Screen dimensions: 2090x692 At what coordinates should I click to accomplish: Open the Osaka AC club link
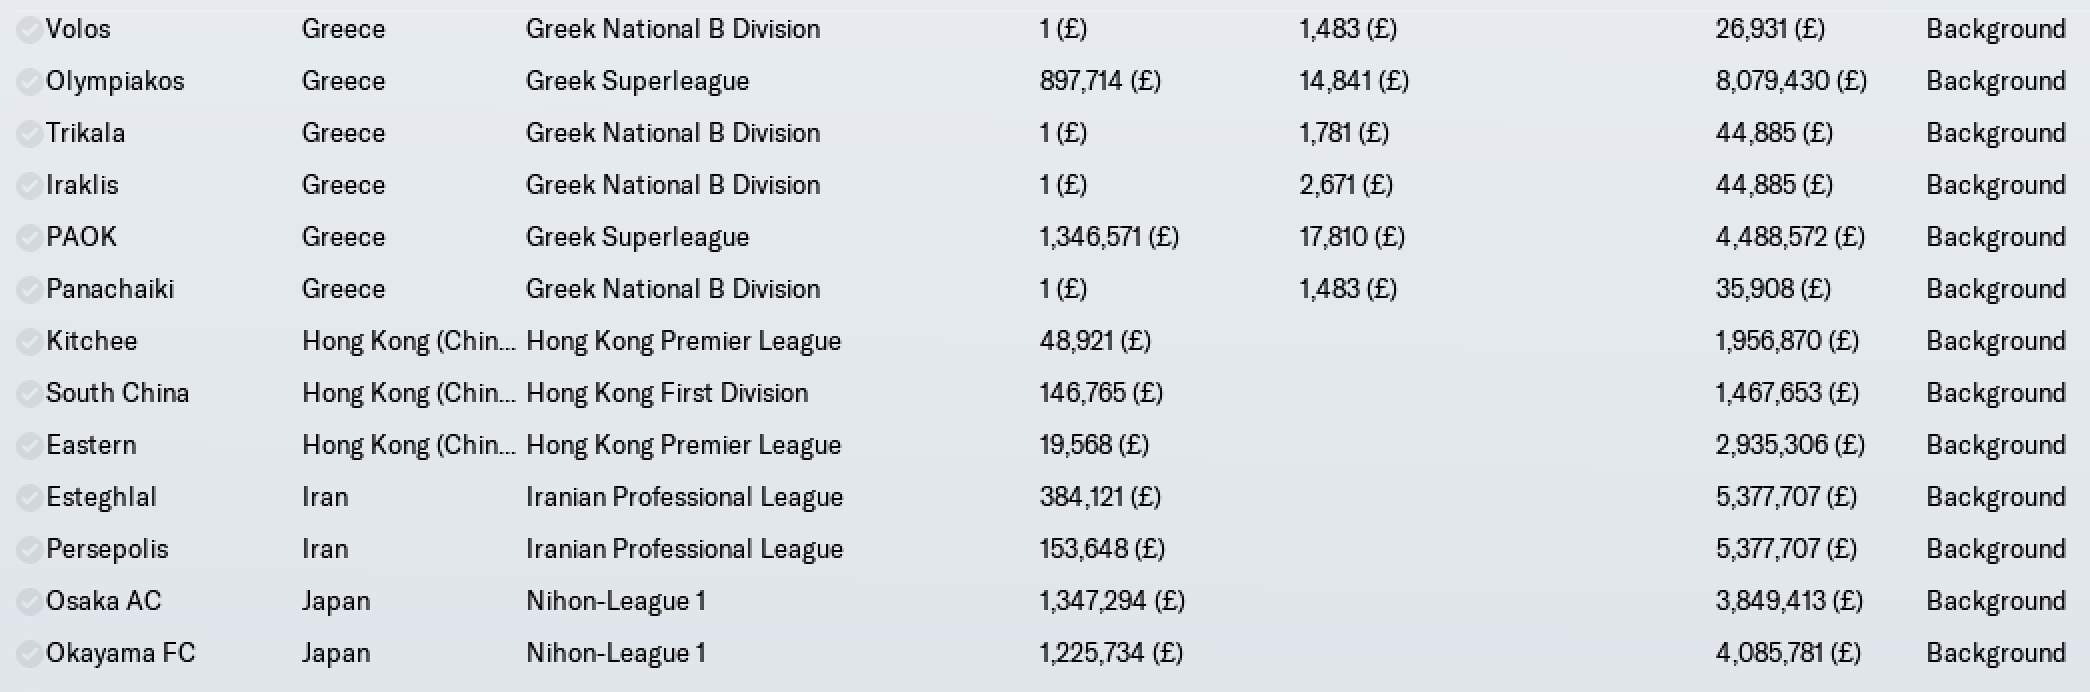click(104, 601)
